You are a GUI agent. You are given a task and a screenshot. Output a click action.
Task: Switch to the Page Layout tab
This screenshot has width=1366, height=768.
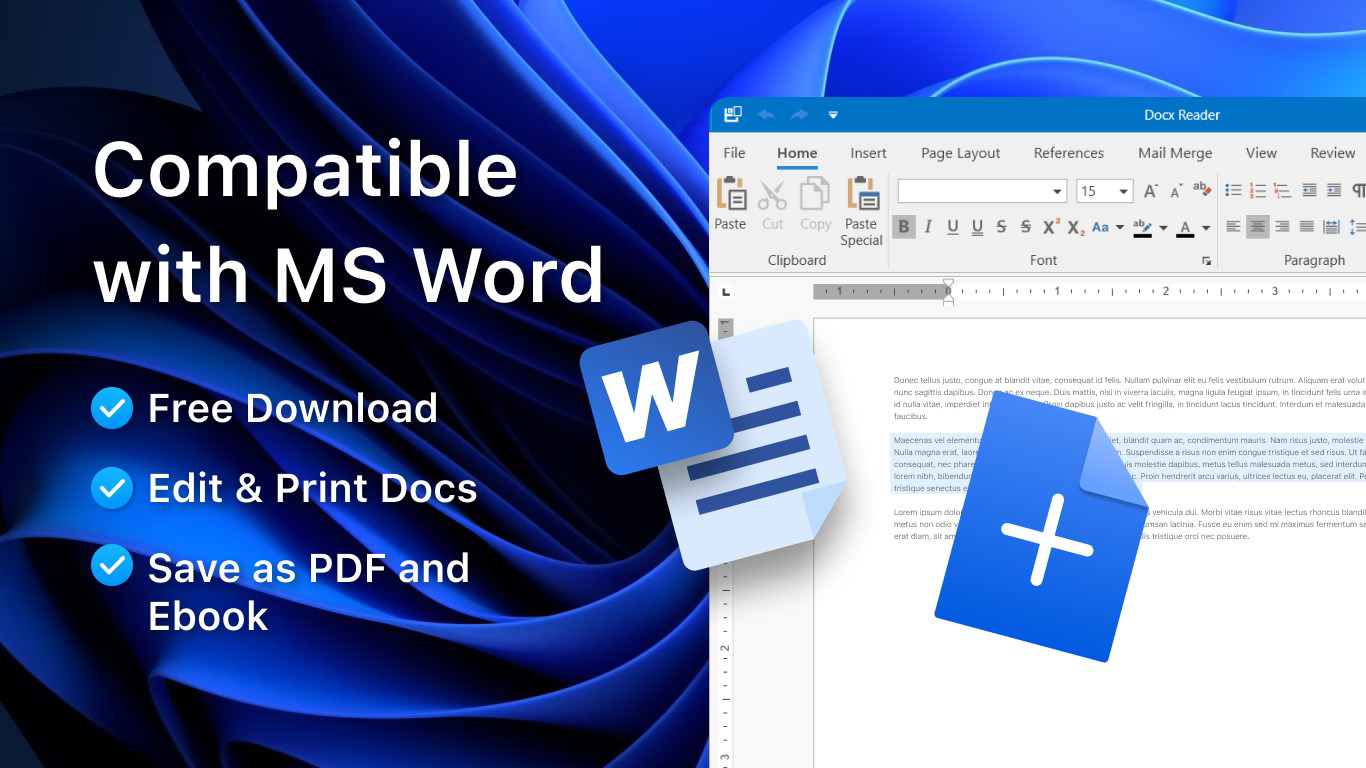coord(960,153)
